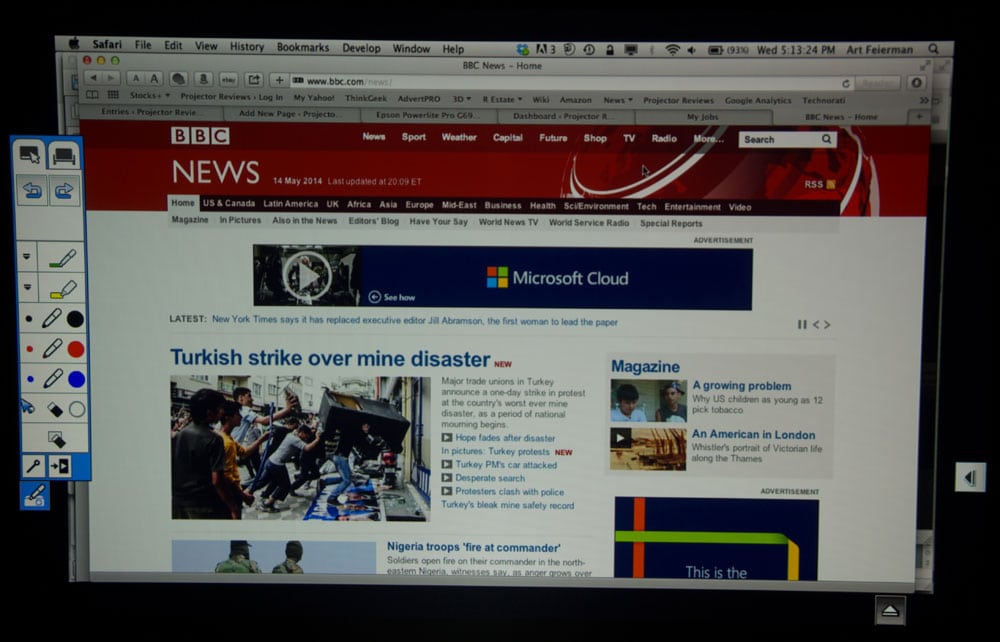
Task: Pick the black pen icon
Action: click(x=52, y=318)
